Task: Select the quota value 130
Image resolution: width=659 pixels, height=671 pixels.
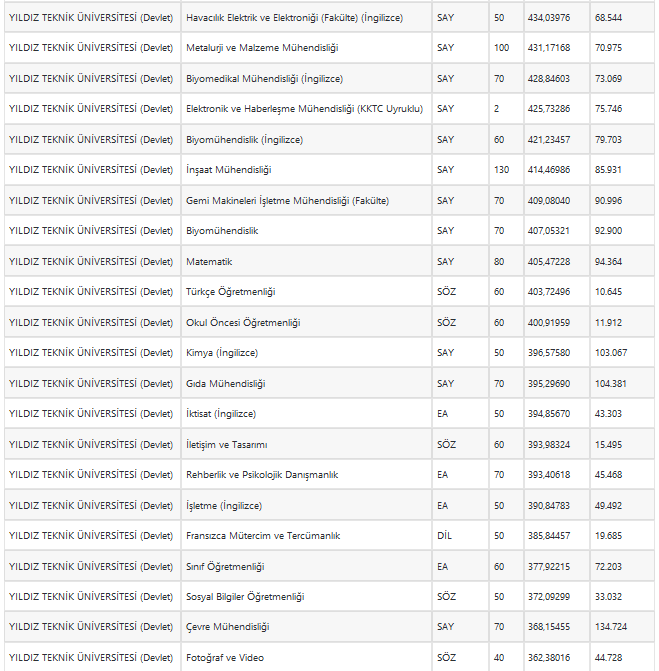Action: [x=501, y=170]
